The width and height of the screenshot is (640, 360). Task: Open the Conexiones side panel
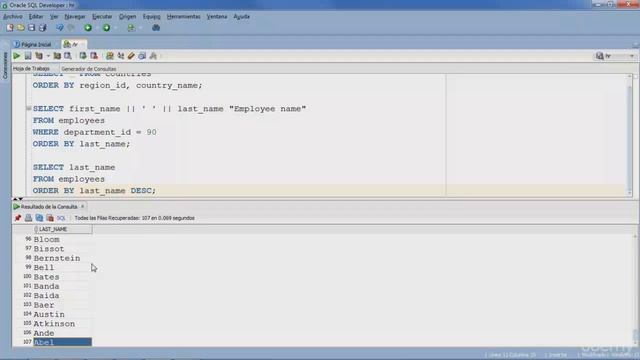click(x=5, y=65)
